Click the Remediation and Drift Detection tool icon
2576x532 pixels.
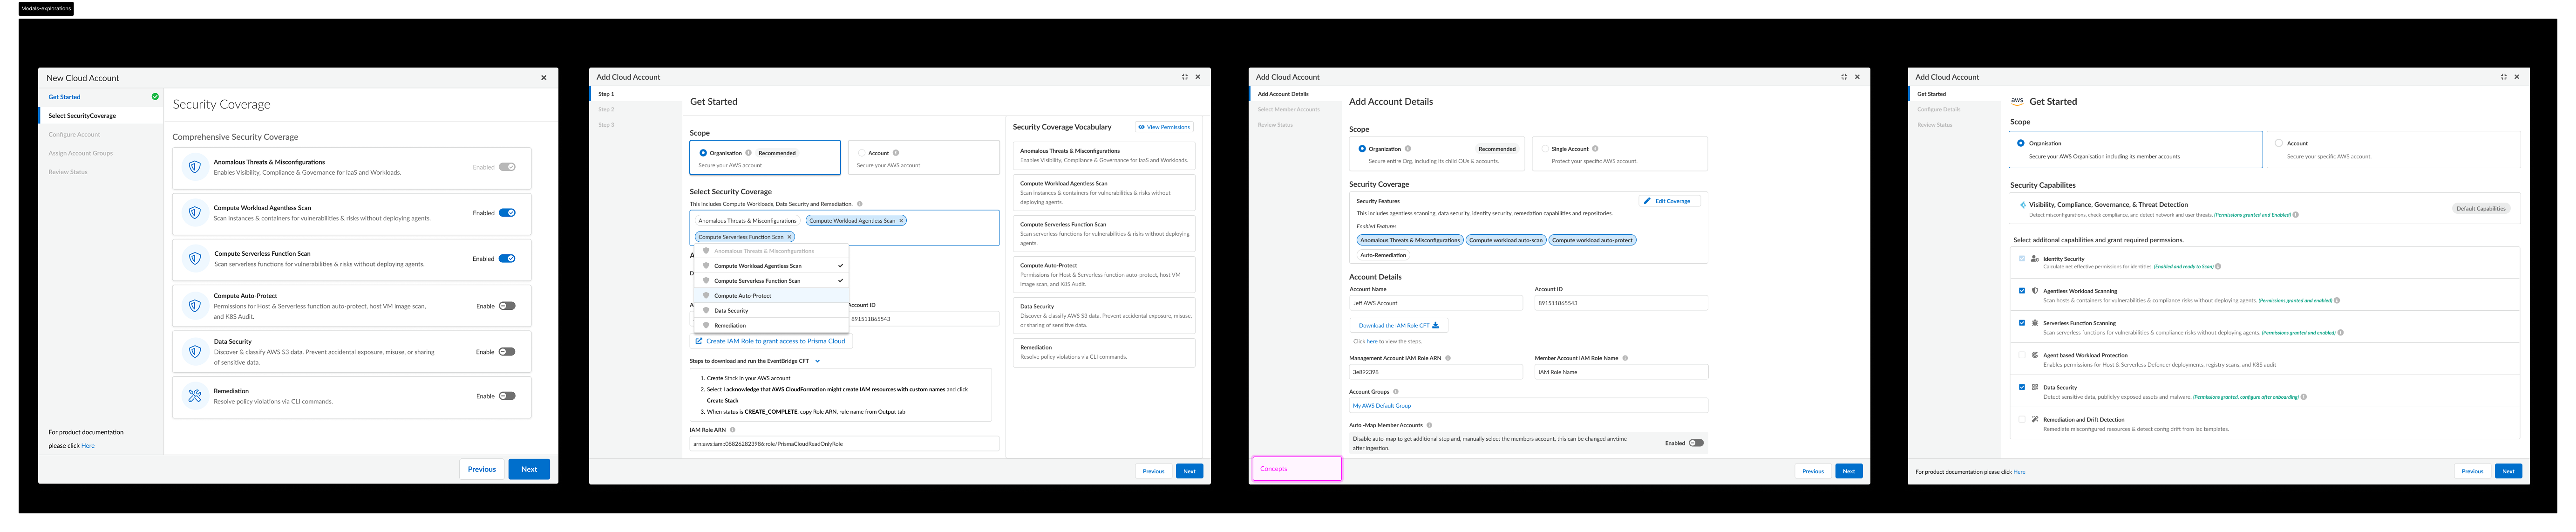point(2035,419)
